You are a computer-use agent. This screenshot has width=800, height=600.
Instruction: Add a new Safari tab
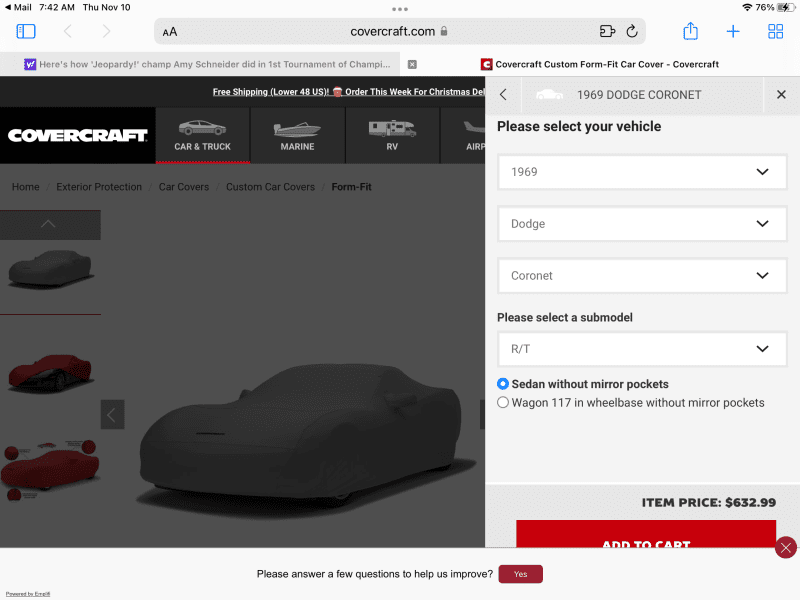(x=733, y=32)
